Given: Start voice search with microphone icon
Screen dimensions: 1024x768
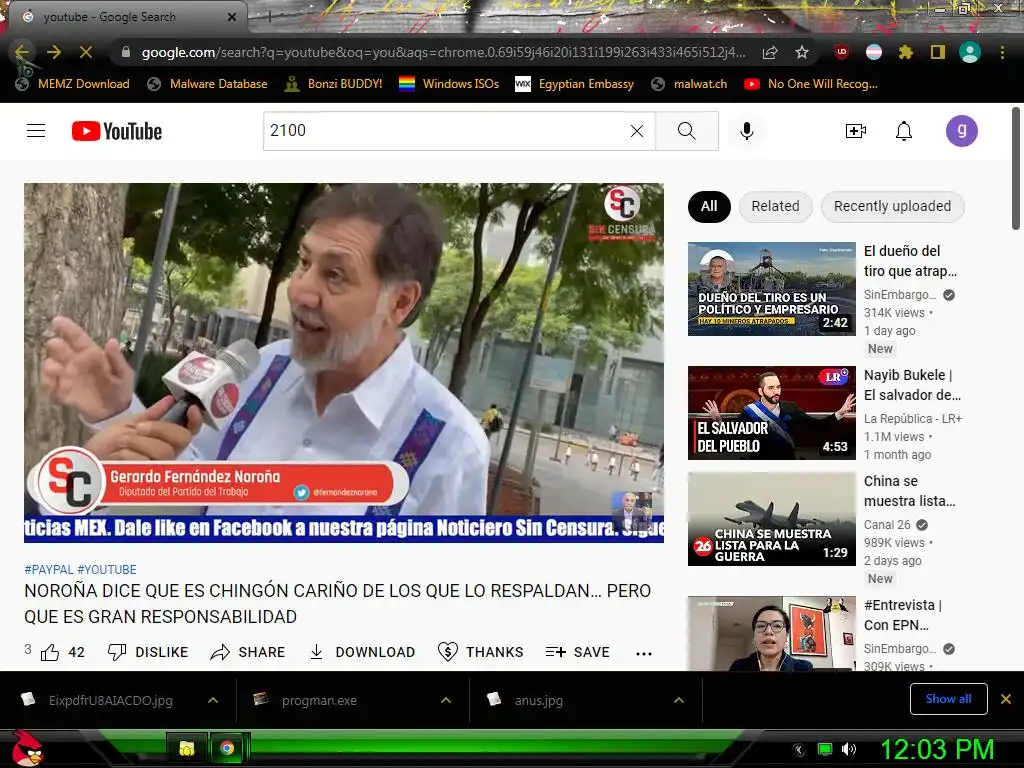Looking at the screenshot, I should tap(746, 131).
